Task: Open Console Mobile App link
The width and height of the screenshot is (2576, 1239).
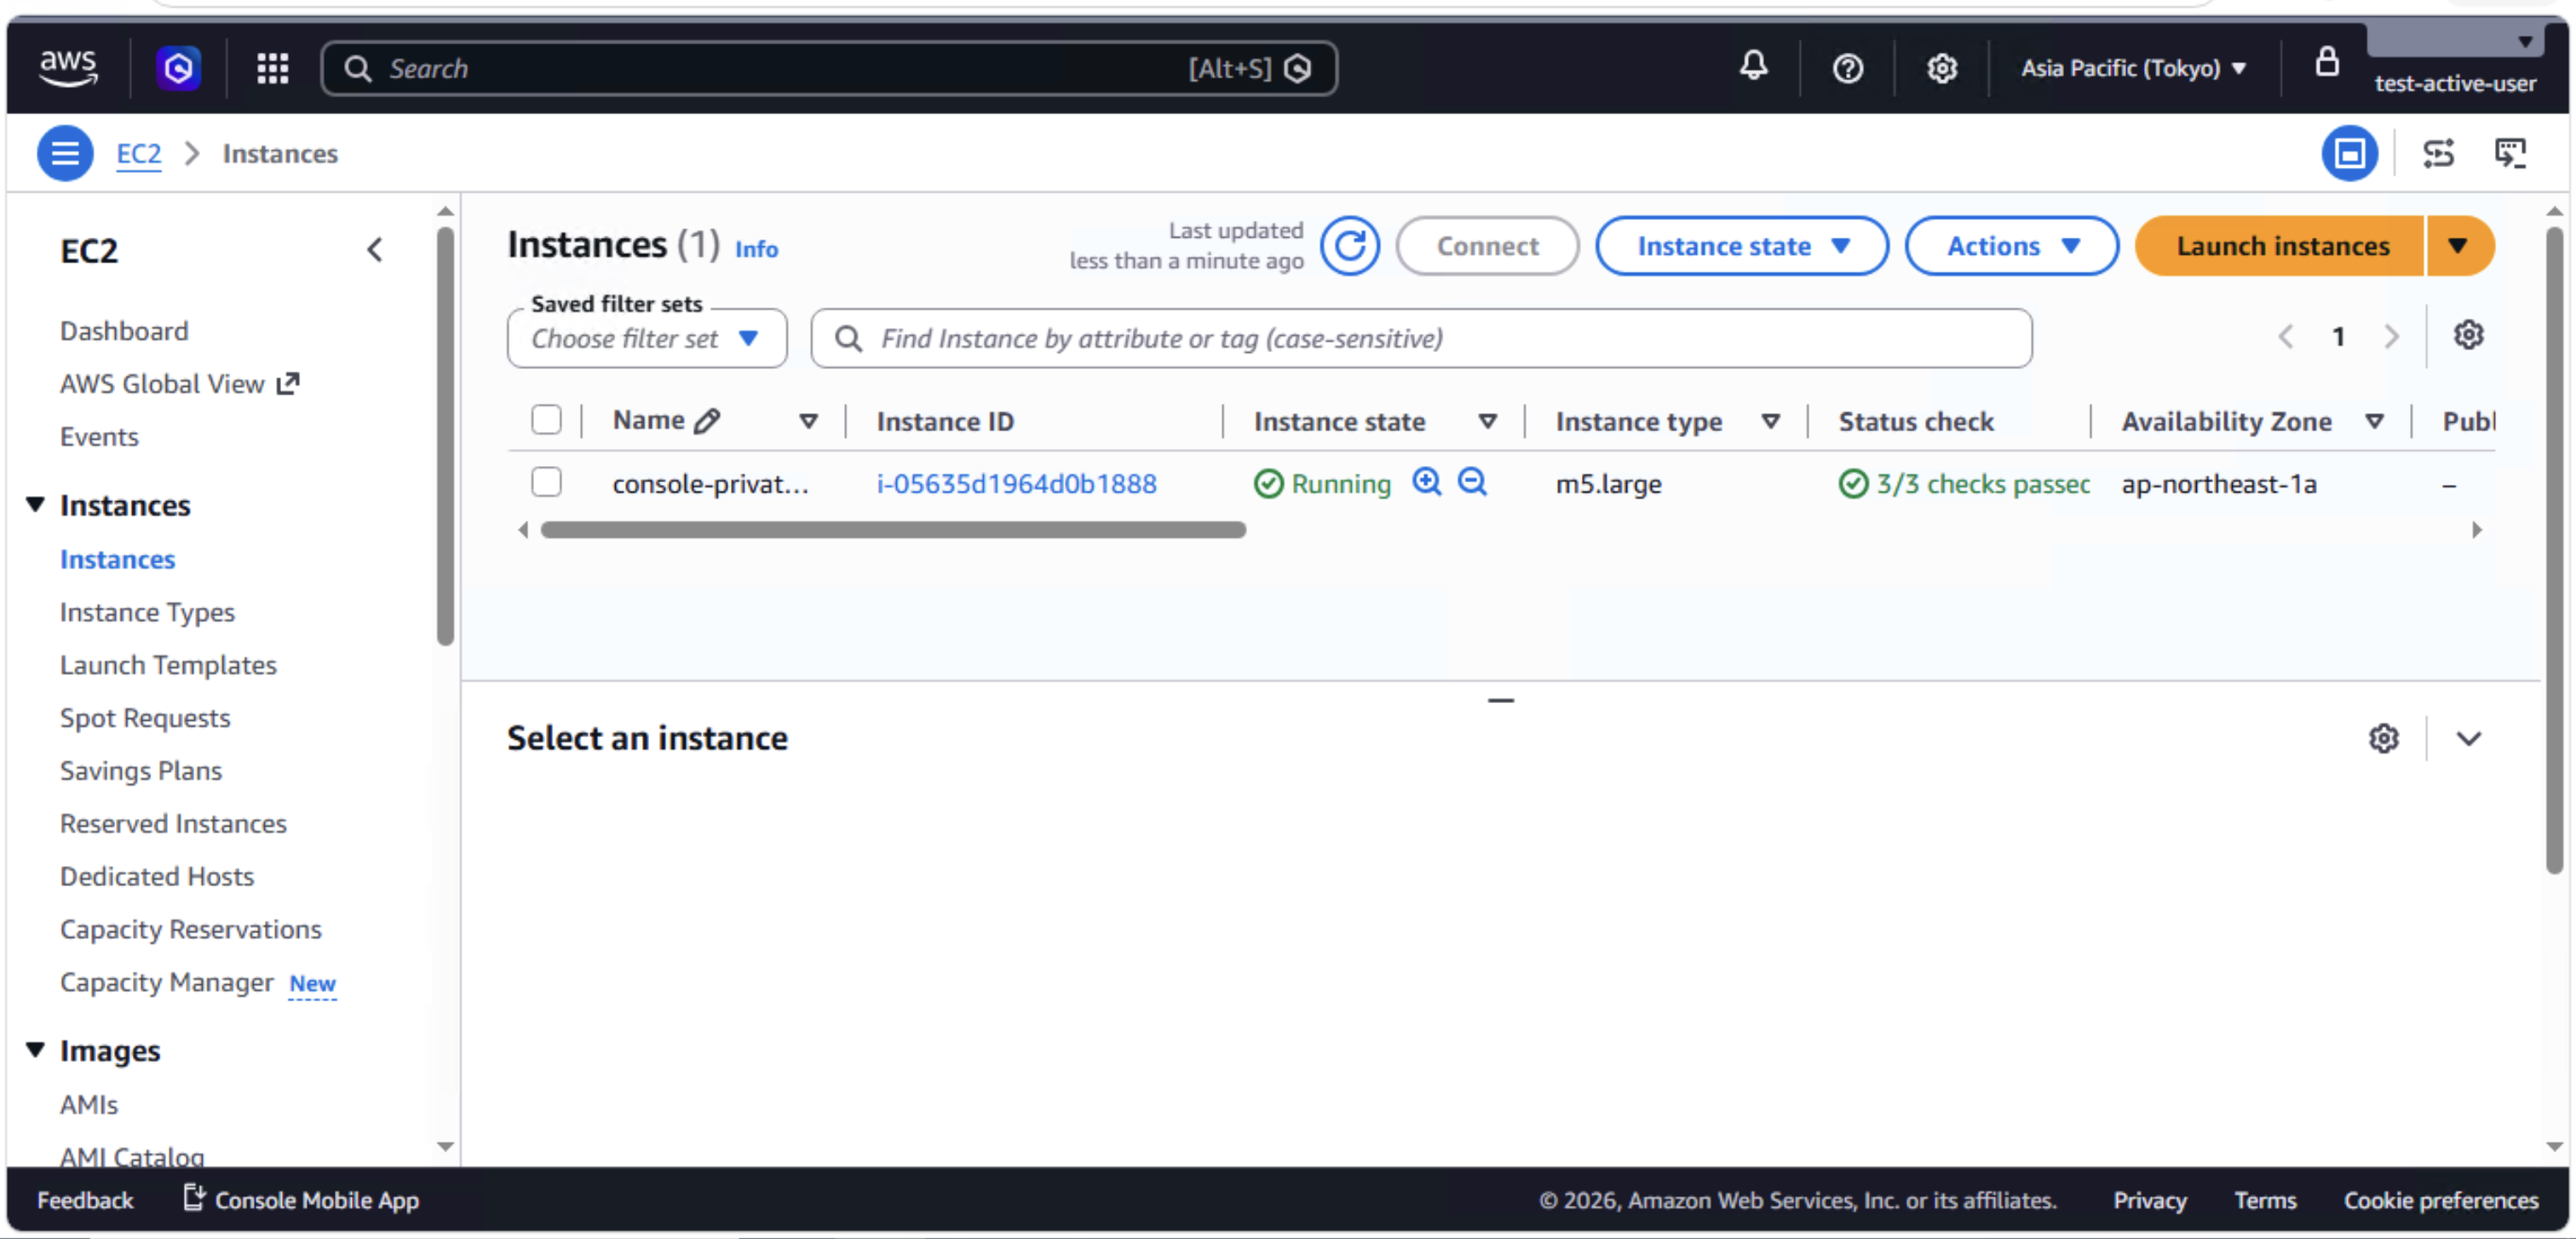Action: [x=301, y=1199]
